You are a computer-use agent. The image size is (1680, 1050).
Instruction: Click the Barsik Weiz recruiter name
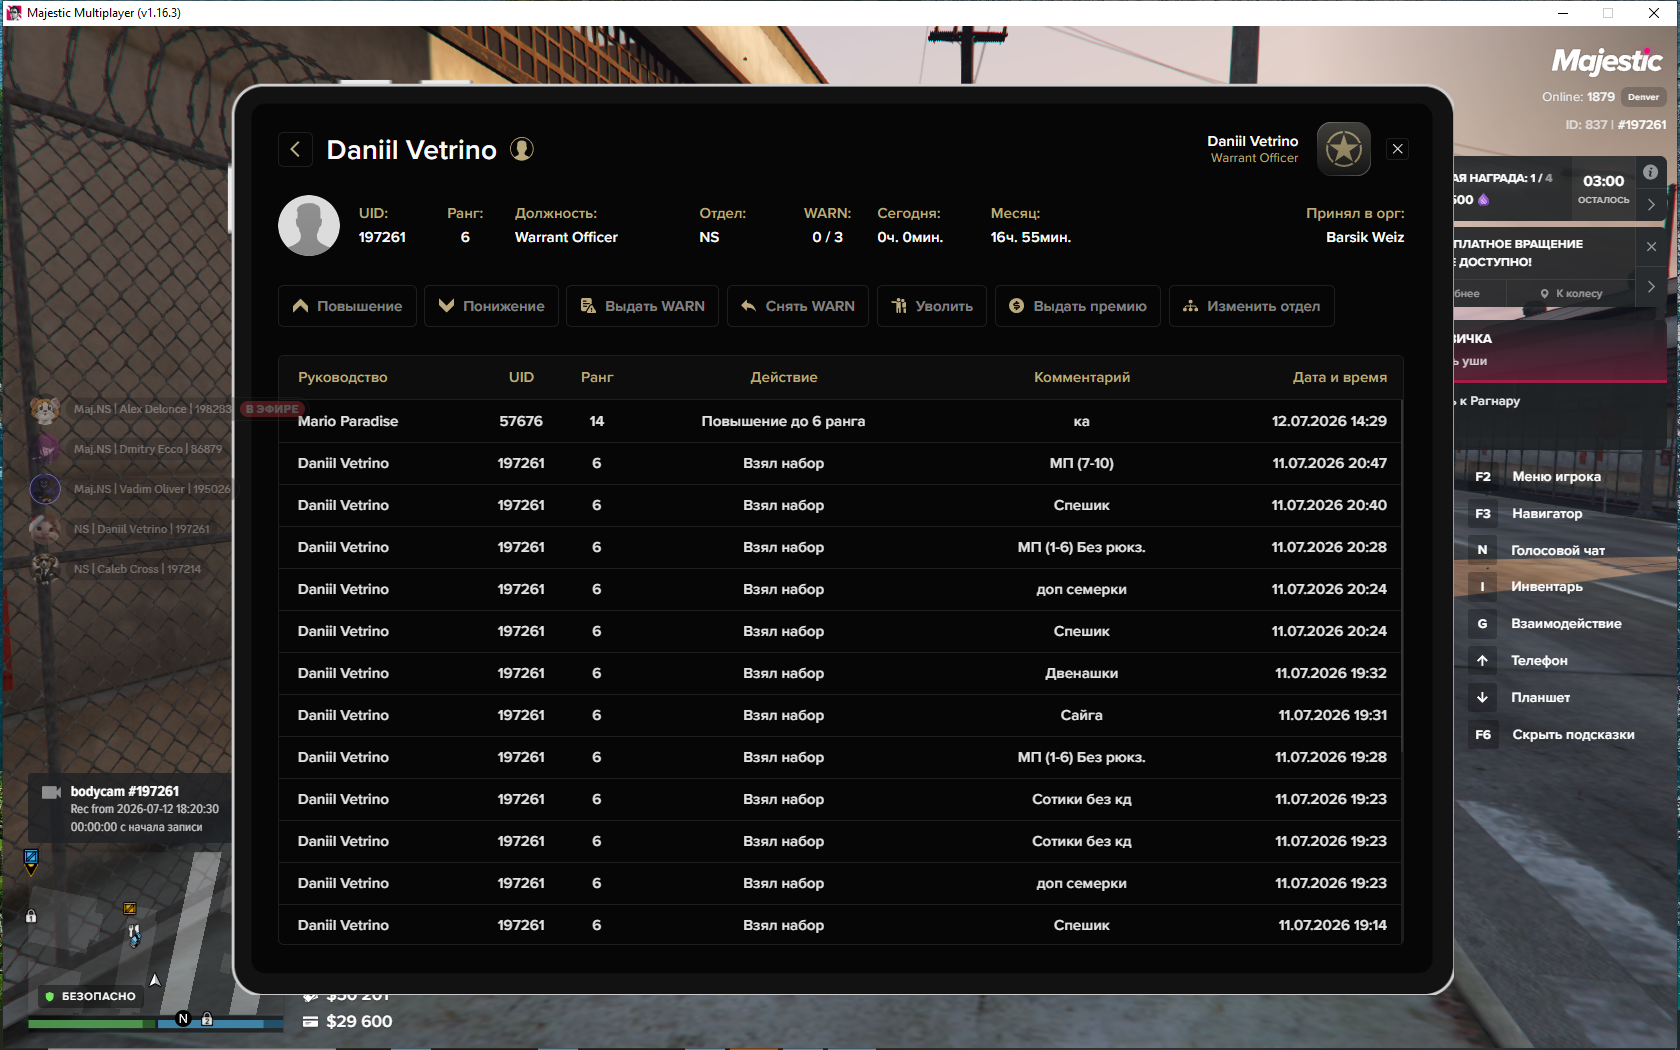[1365, 237]
